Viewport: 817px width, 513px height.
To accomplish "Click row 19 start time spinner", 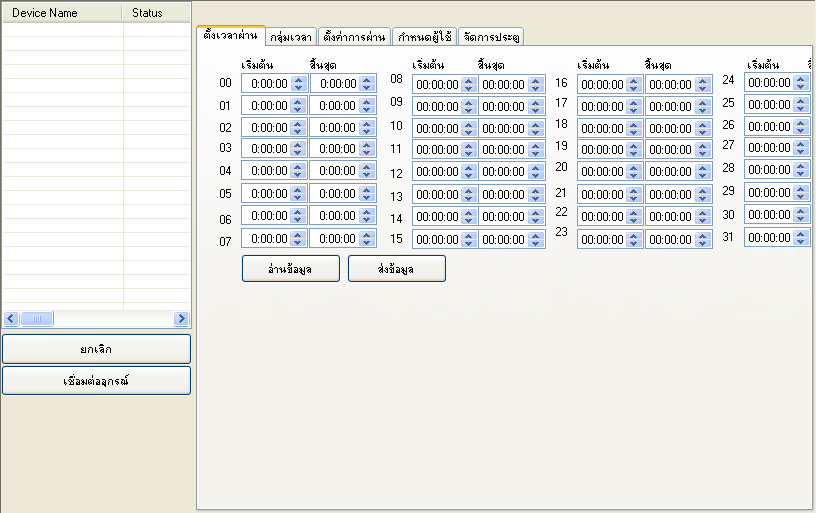I will 634,149.
